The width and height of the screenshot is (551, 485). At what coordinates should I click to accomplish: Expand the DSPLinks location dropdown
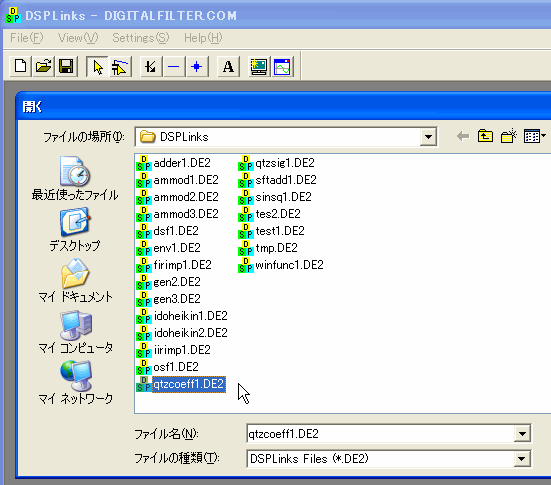tap(428, 137)
